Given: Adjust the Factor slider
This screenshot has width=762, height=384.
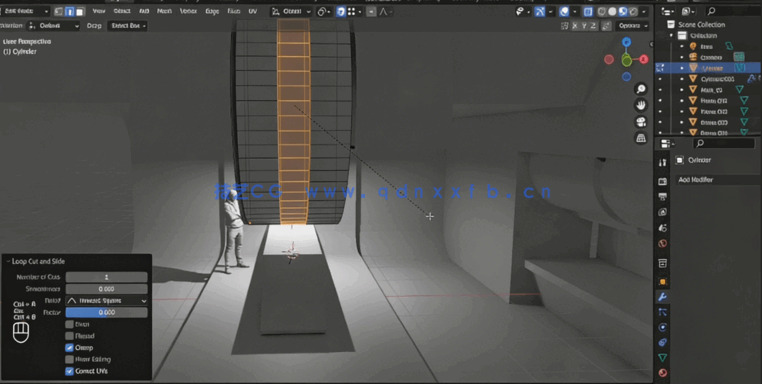Looking at the screenshot, I should click(106, 313).
